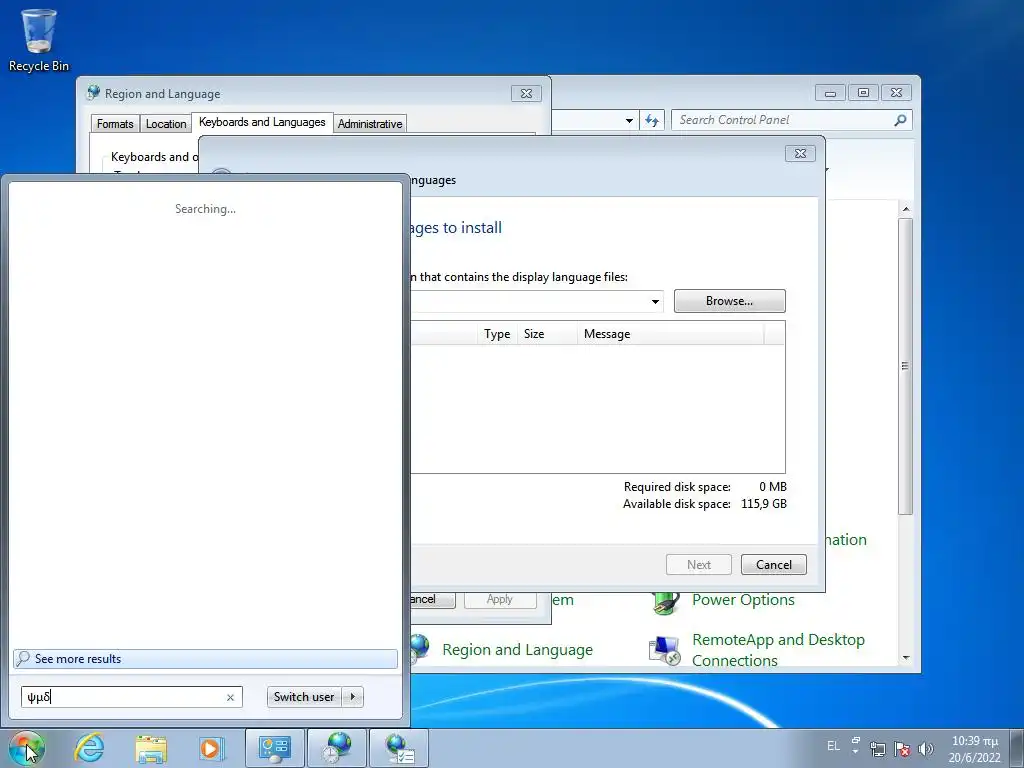The height and width of the screenshot is (768, 1024).
Task: Clear the Start menu search text
Action: pyautogui.click(x=230, y=697)
